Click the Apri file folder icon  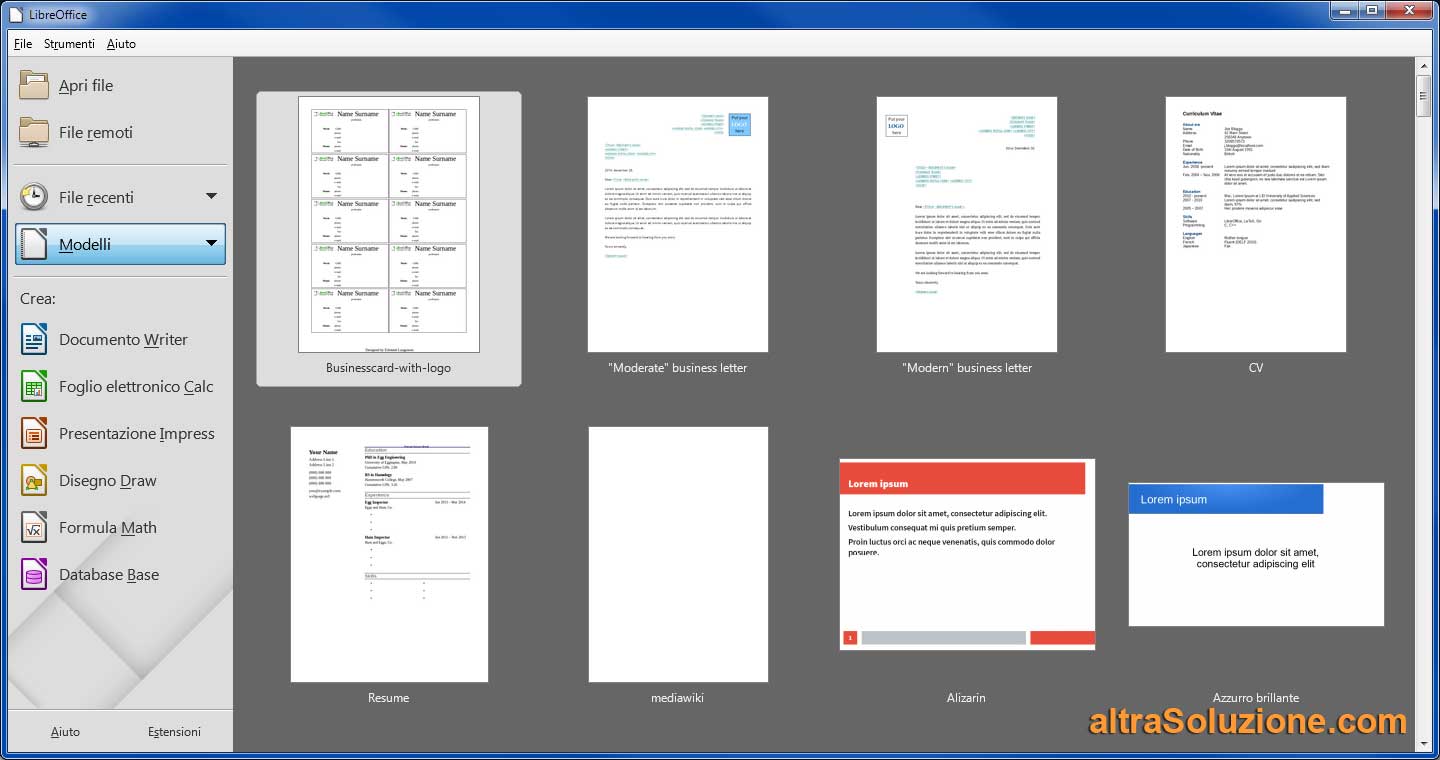tap(34, 85)
